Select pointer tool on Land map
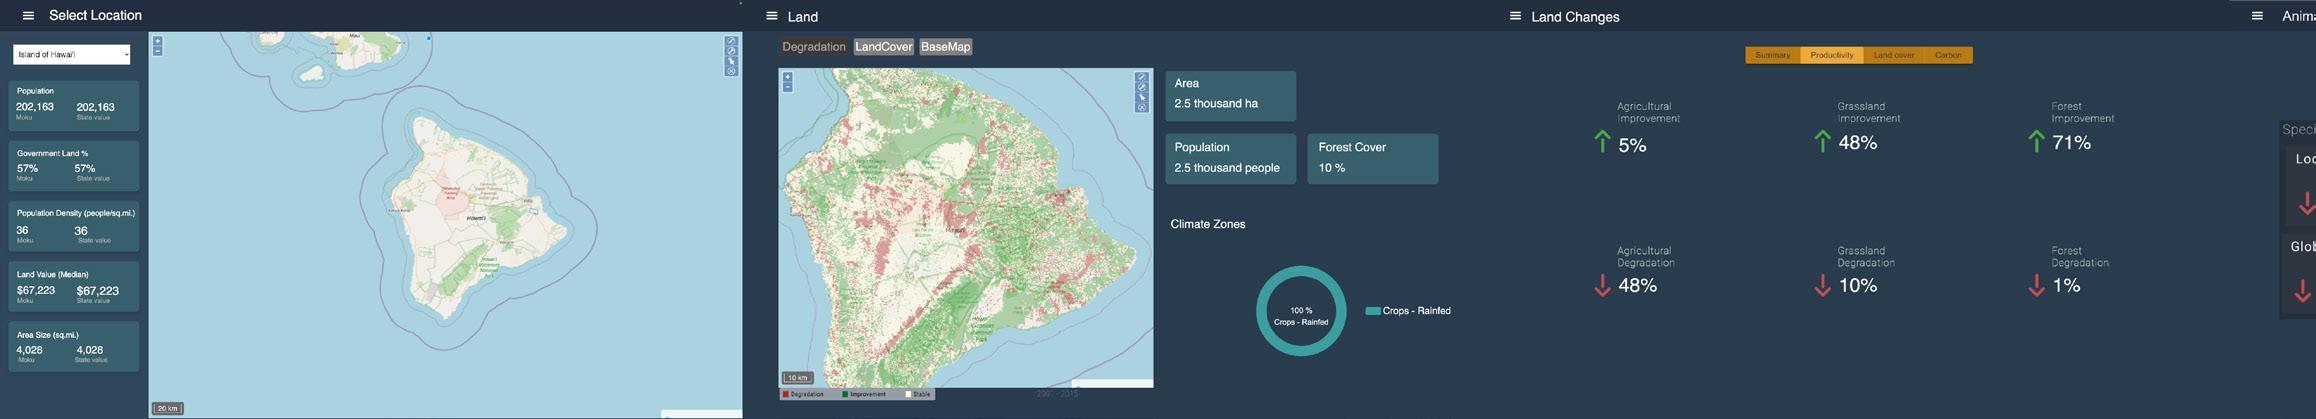This screenshot has height=419, width=2316. click(x=1142, y=97)
